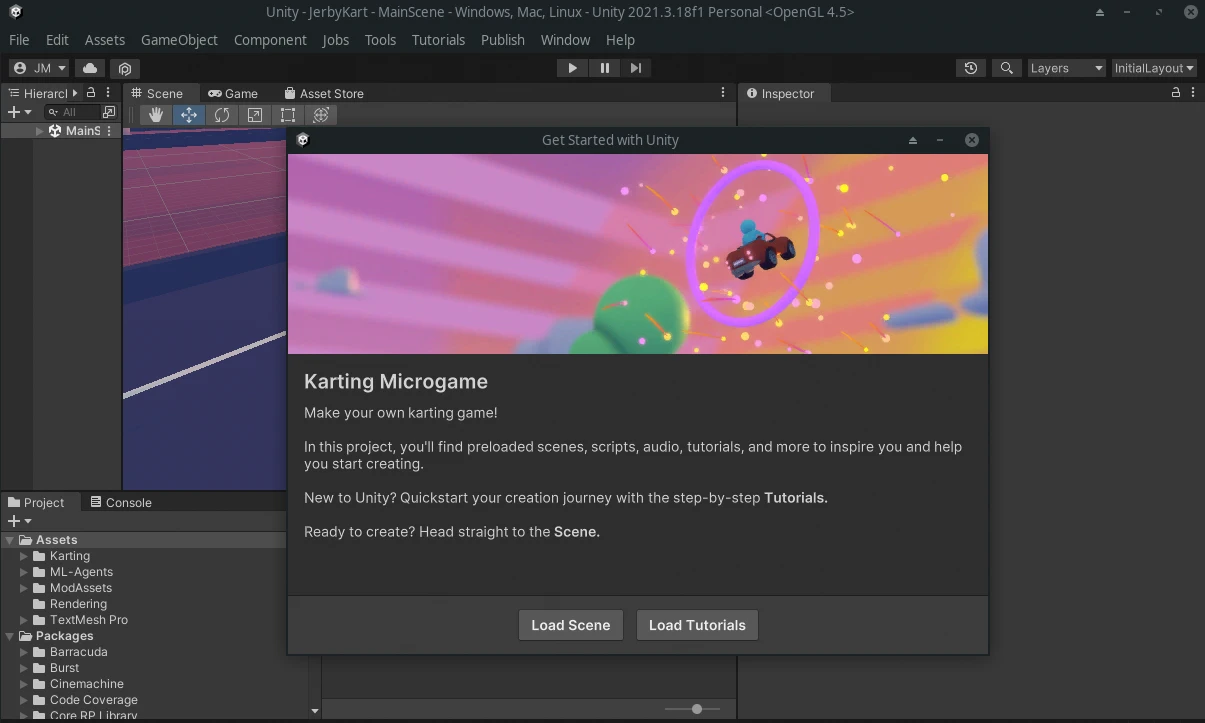1205x723 pixels.
Task: Toggle the Inspector panel lock
Action: click(1176, 92)
